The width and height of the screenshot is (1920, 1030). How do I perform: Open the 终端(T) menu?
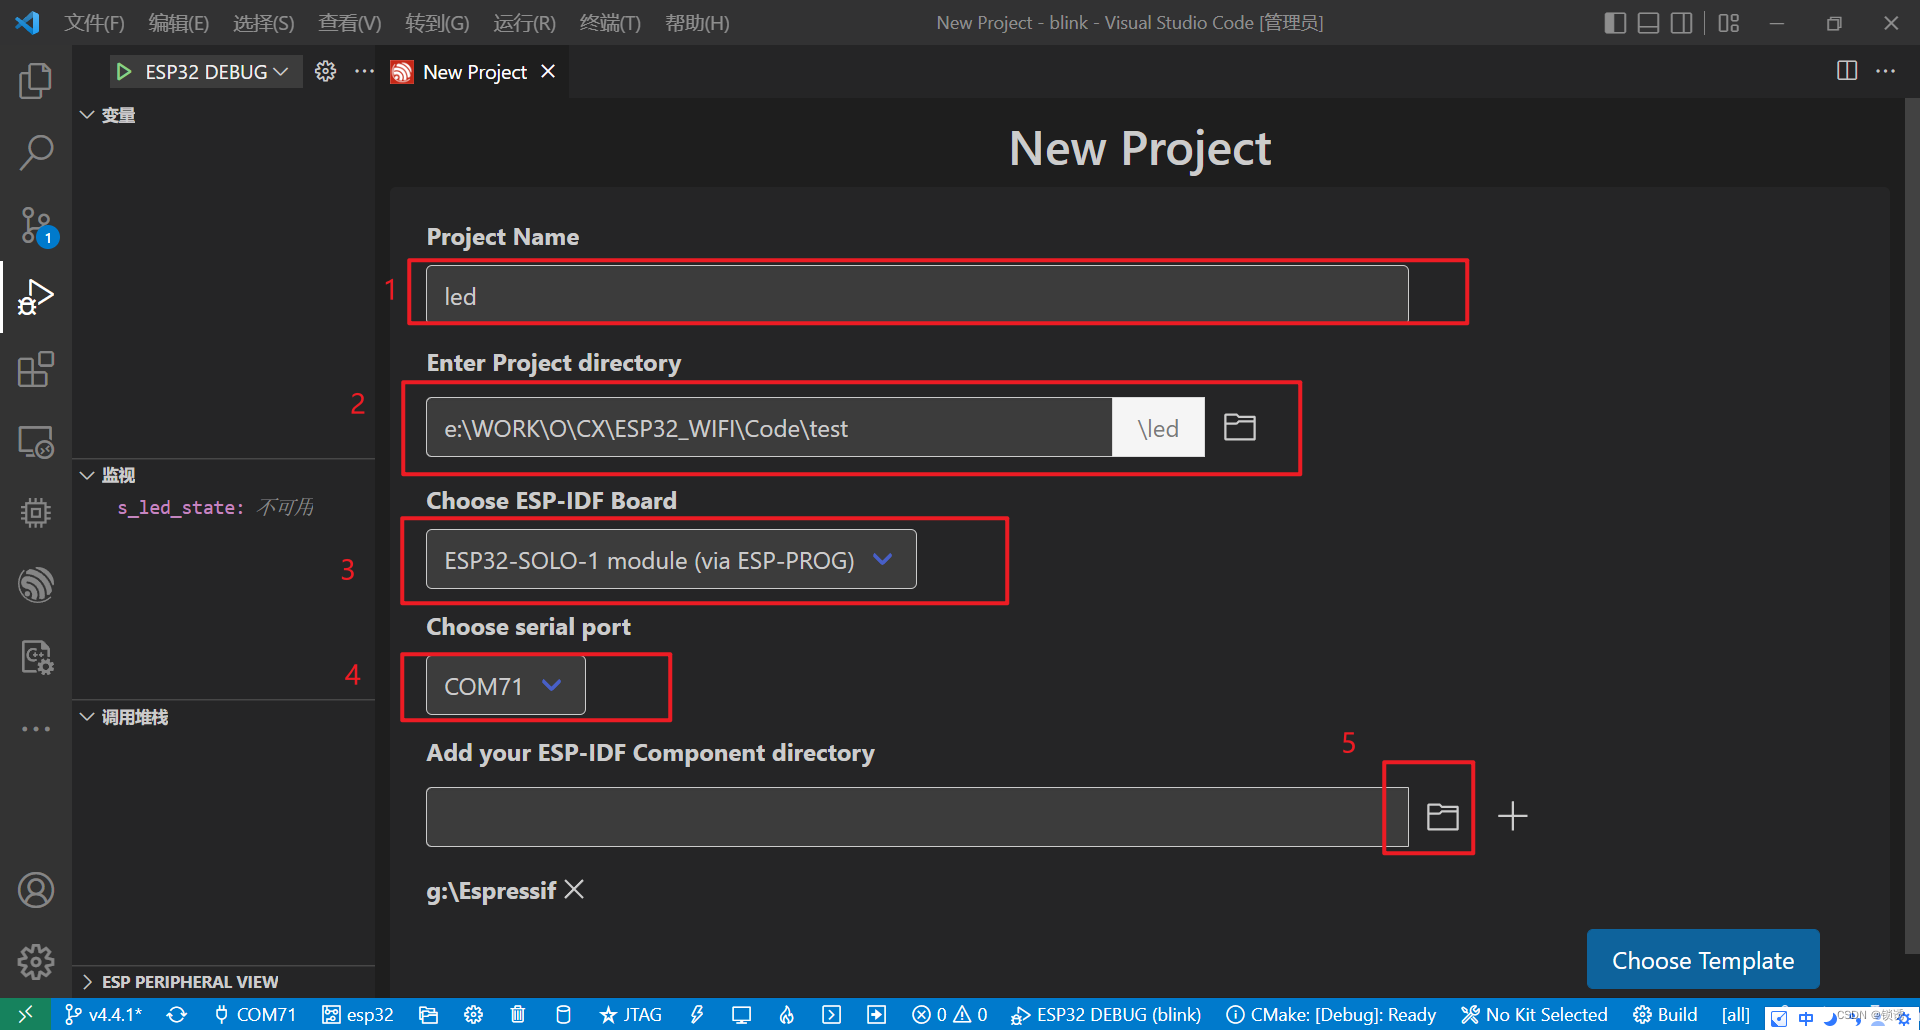point(611,23)
